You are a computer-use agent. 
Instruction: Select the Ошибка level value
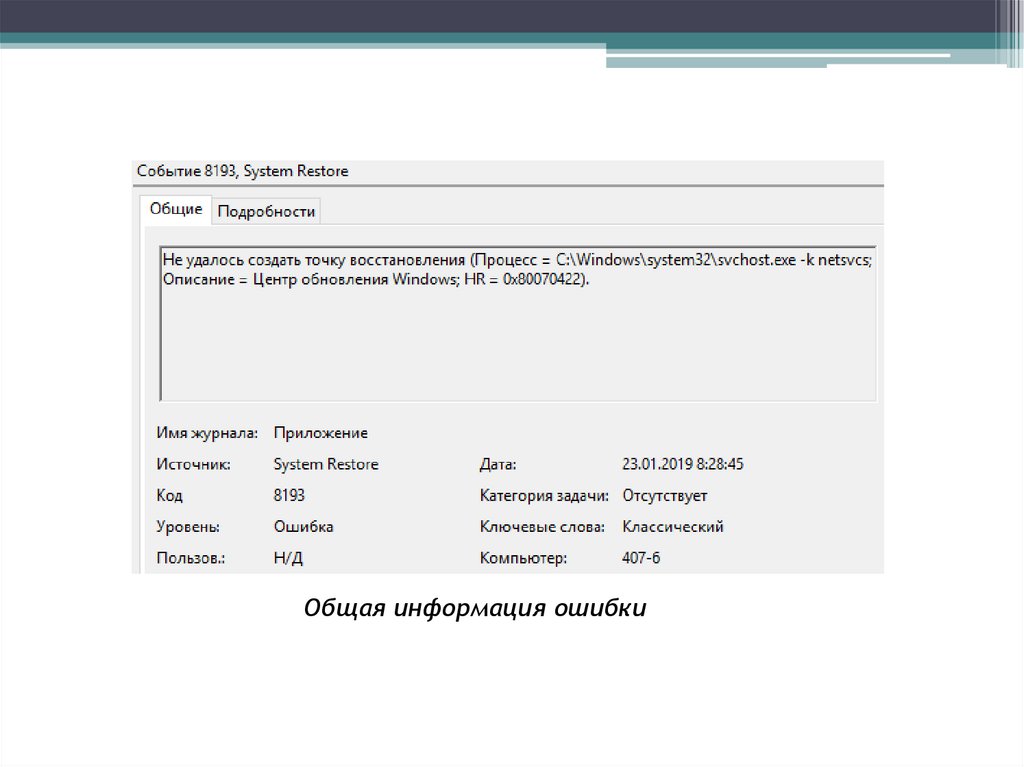pyautogui.click(x=303, y=526)
